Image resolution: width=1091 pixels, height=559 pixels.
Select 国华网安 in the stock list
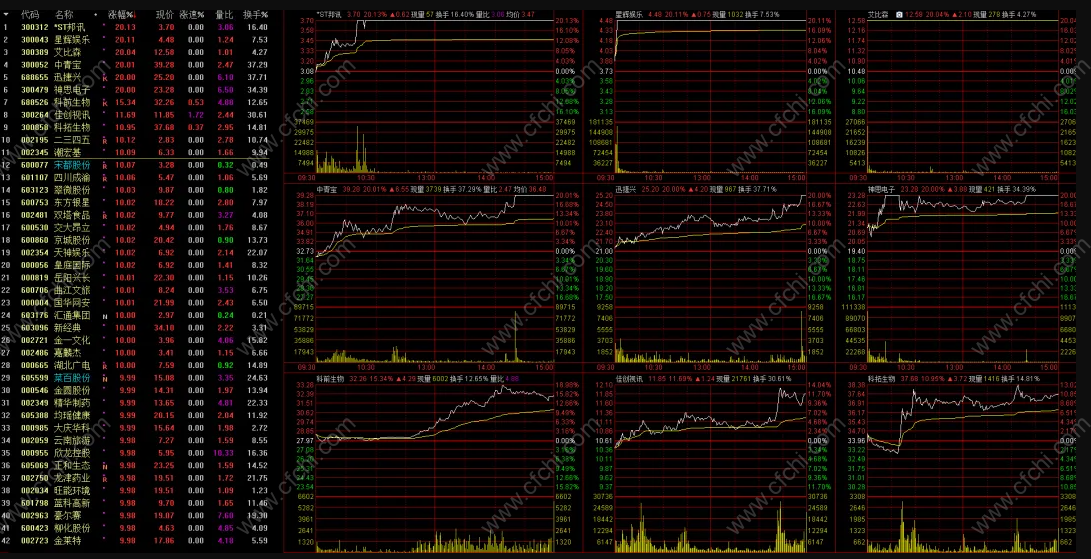click(x=72, y=303)
